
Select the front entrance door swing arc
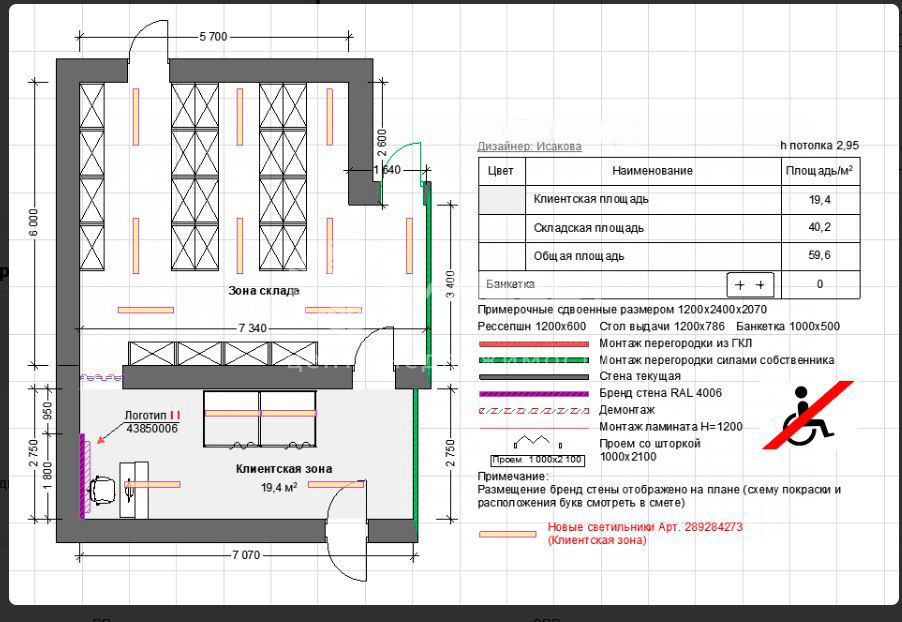[346, 531]
